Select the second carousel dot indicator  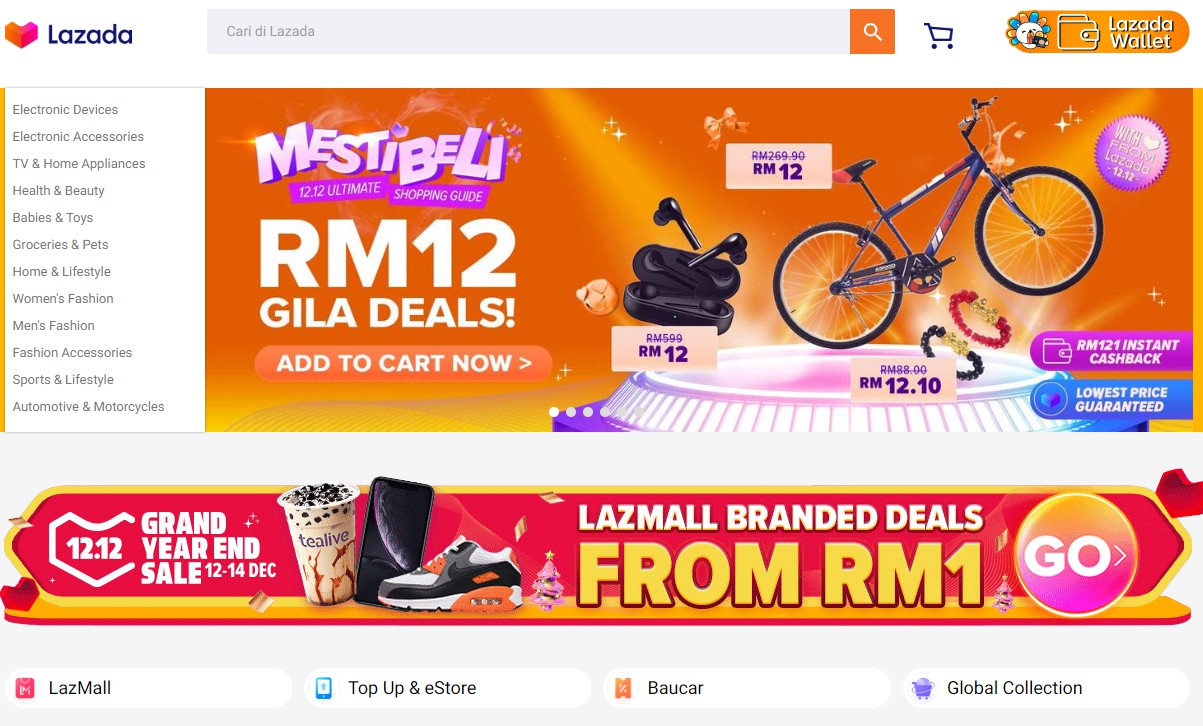pyautogui.click(x=571, y=412)
